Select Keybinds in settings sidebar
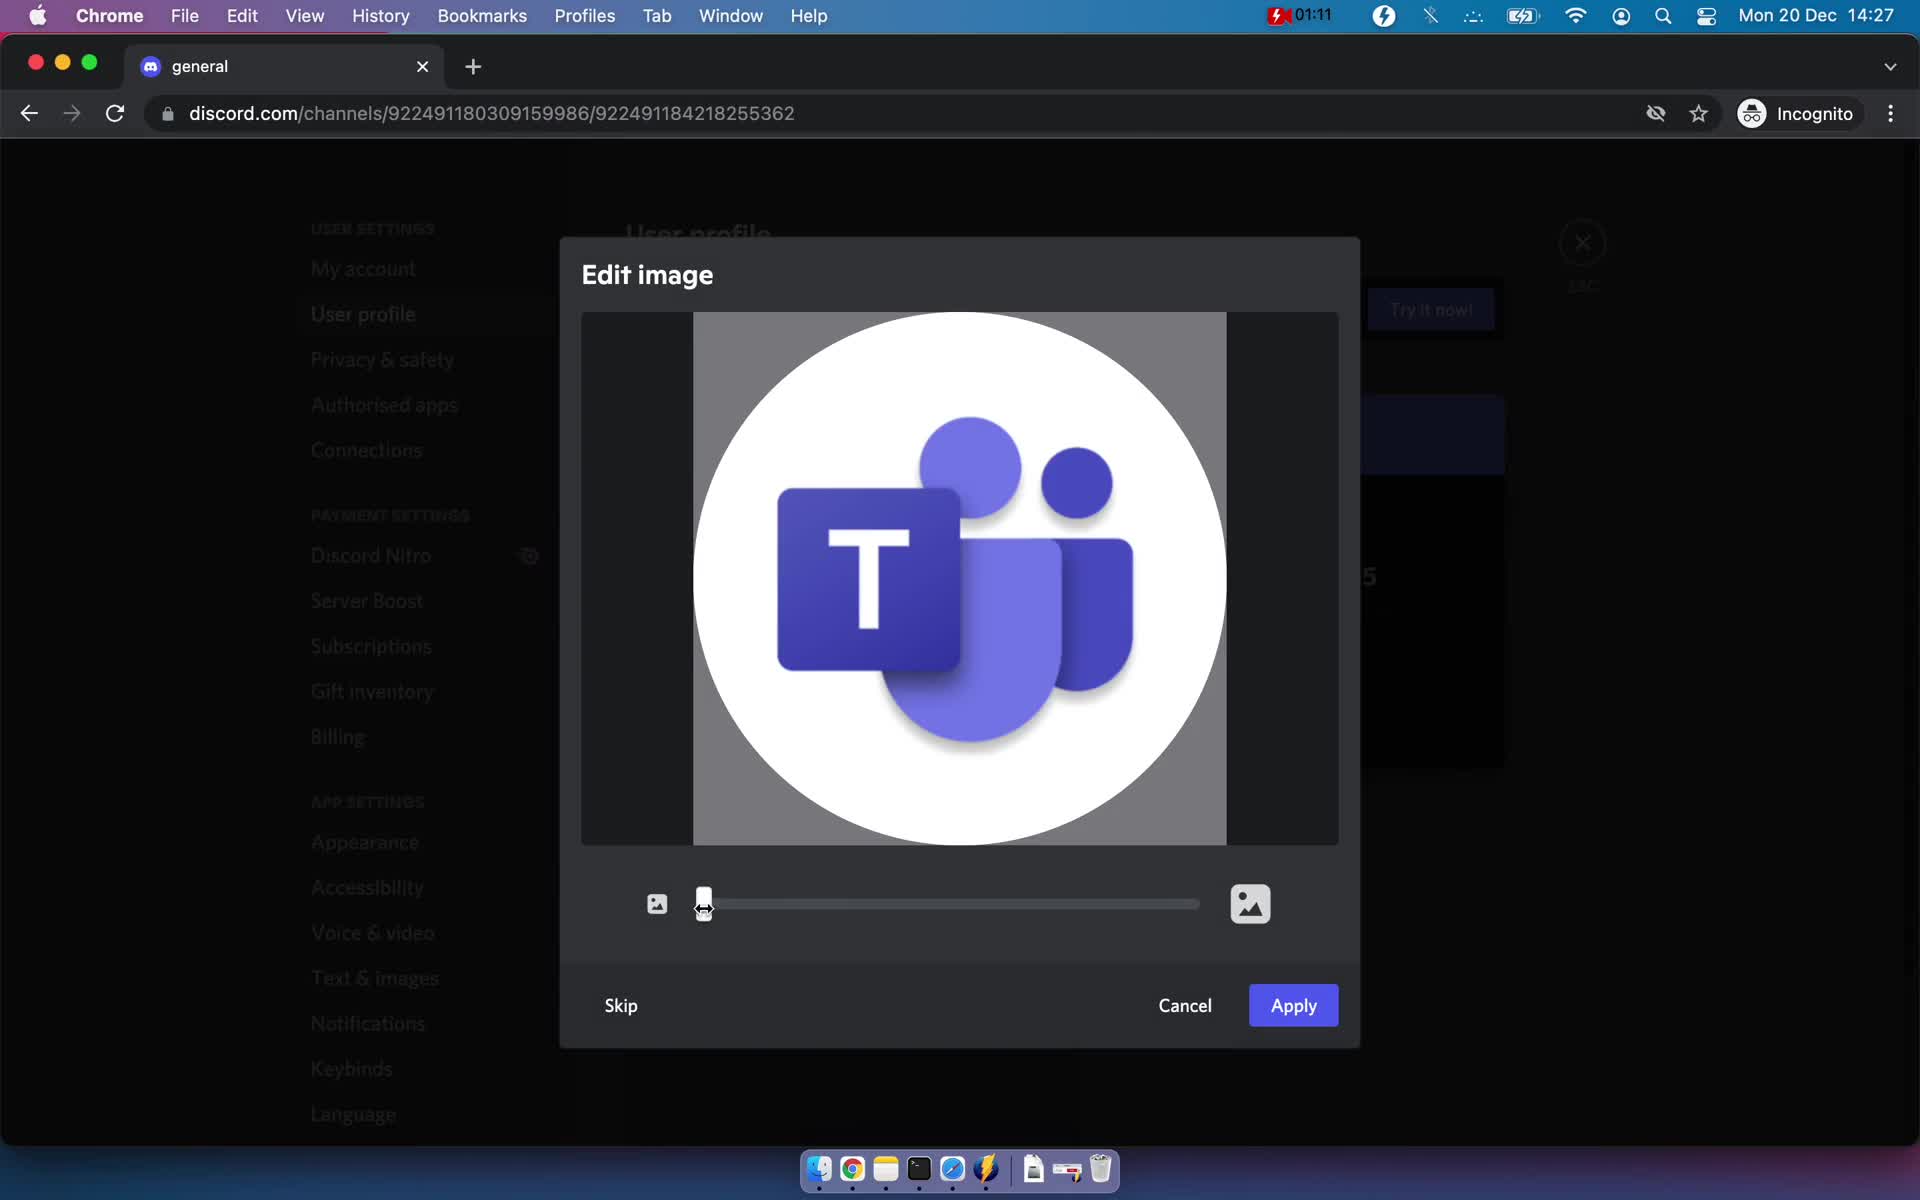 351,1069
